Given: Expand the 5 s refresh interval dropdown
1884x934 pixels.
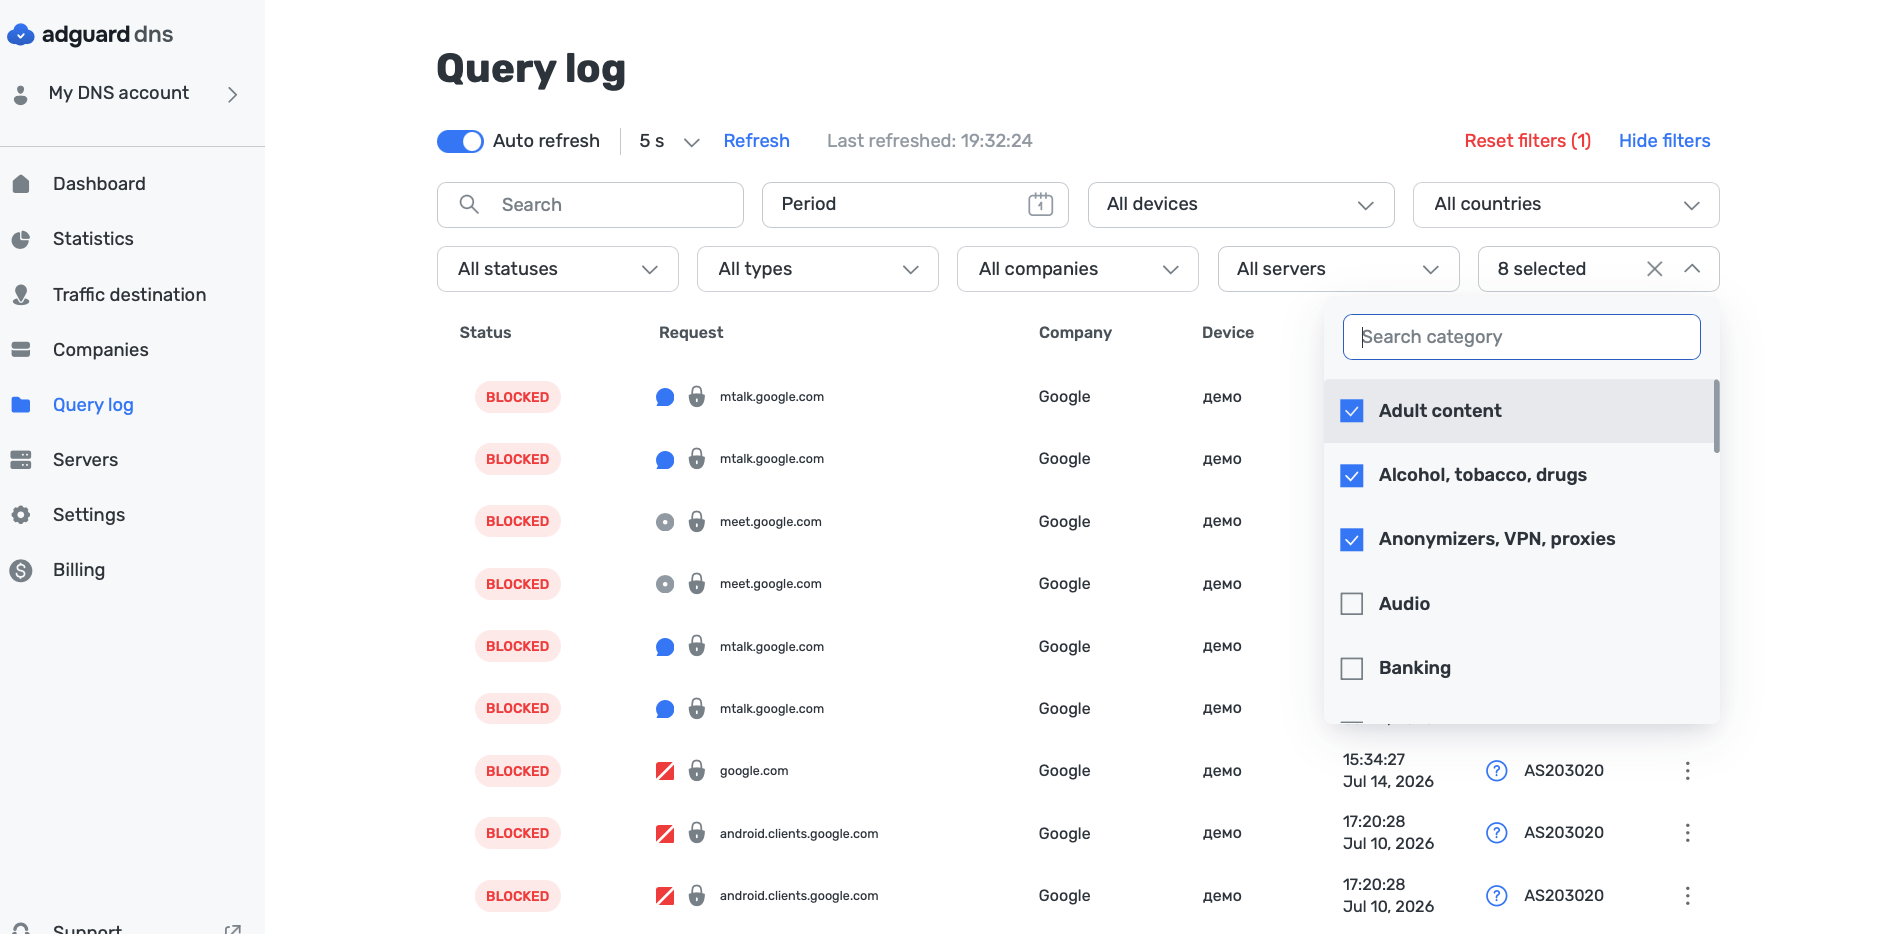Looking at the screenshot, I should click(669, 141).
